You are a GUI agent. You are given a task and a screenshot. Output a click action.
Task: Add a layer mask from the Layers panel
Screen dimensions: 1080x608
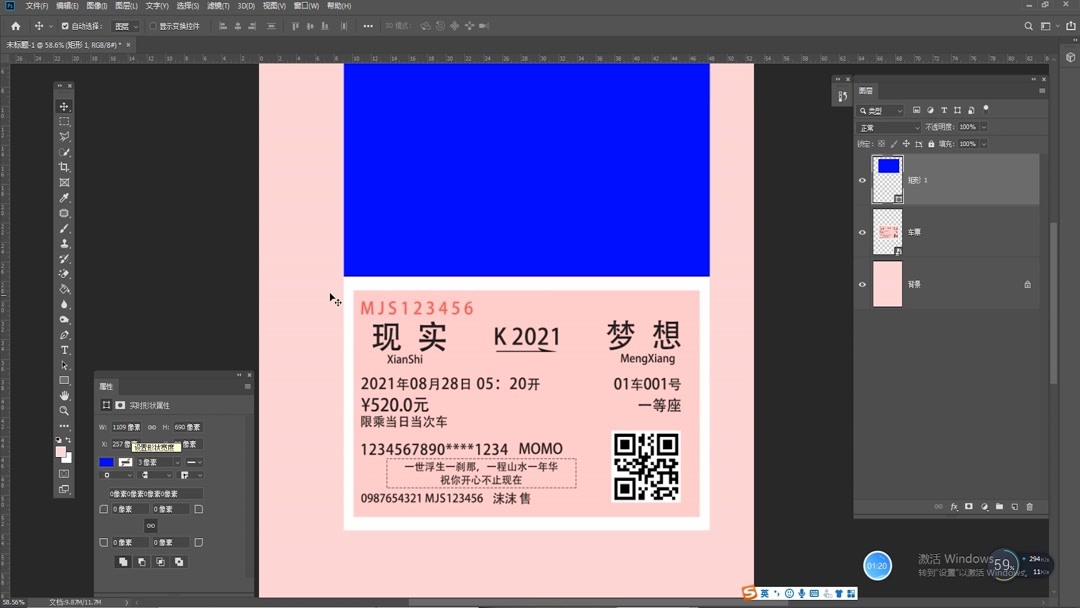(x=969, y=507)
